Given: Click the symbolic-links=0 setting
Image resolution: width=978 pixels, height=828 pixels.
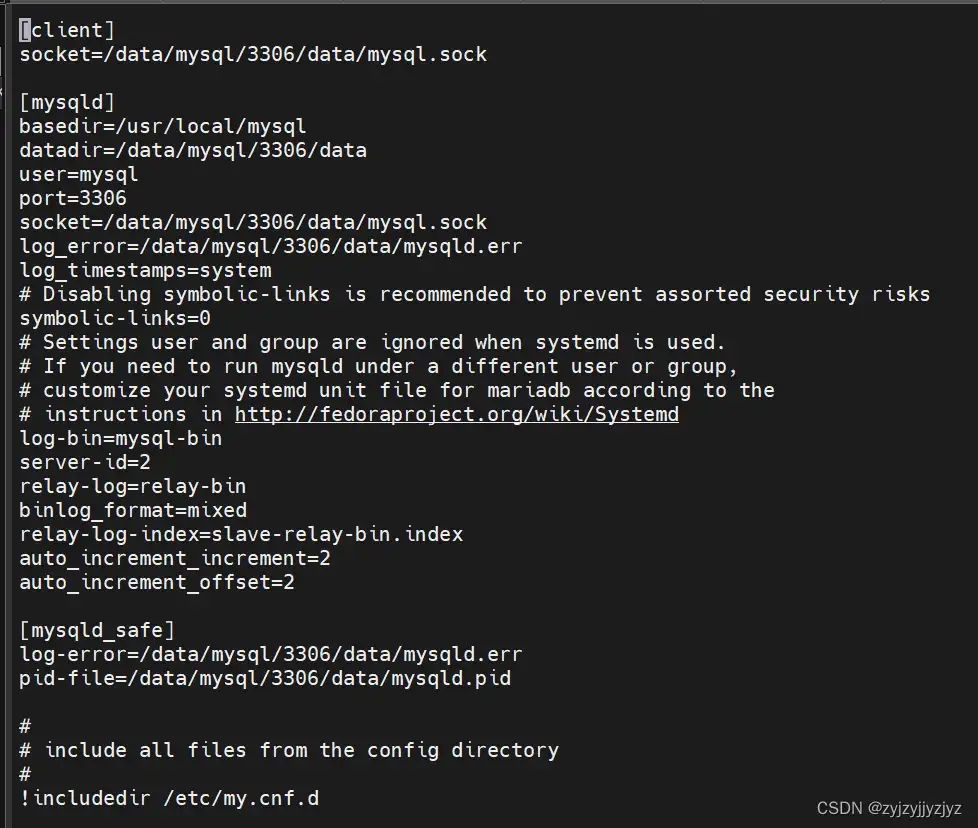Looking at the screenshot, I should [x=114, y=318].
